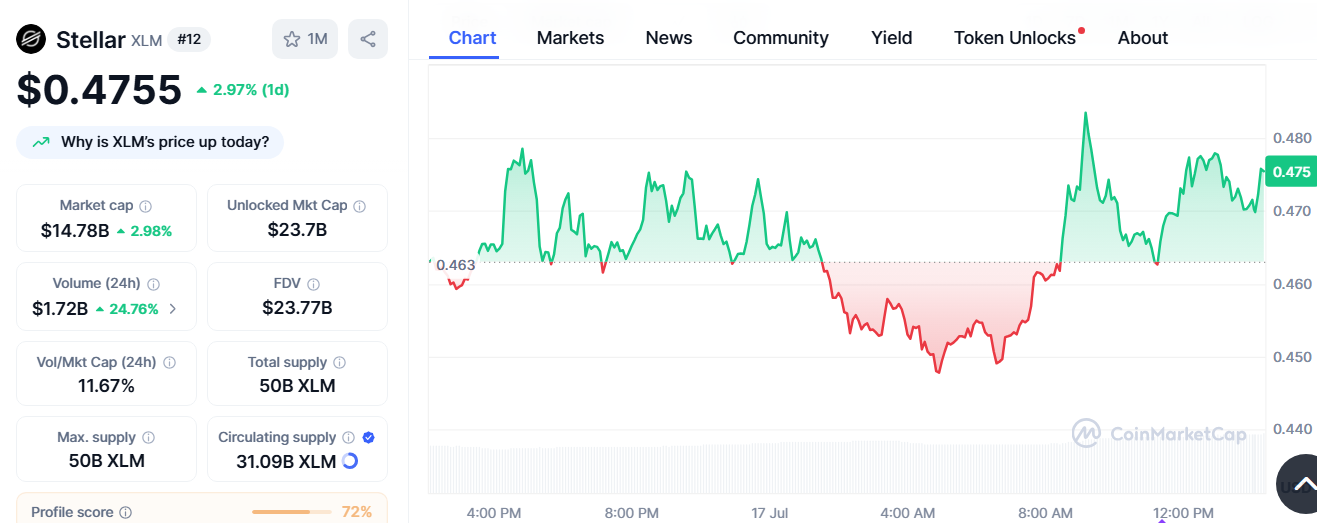Click the circulating supply progress ring
This screenshot has width=1317, height=523.
(350, 461)
